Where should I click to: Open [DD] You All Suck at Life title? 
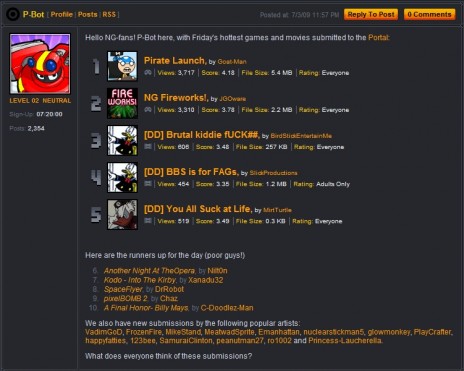[x=198, y=209]
